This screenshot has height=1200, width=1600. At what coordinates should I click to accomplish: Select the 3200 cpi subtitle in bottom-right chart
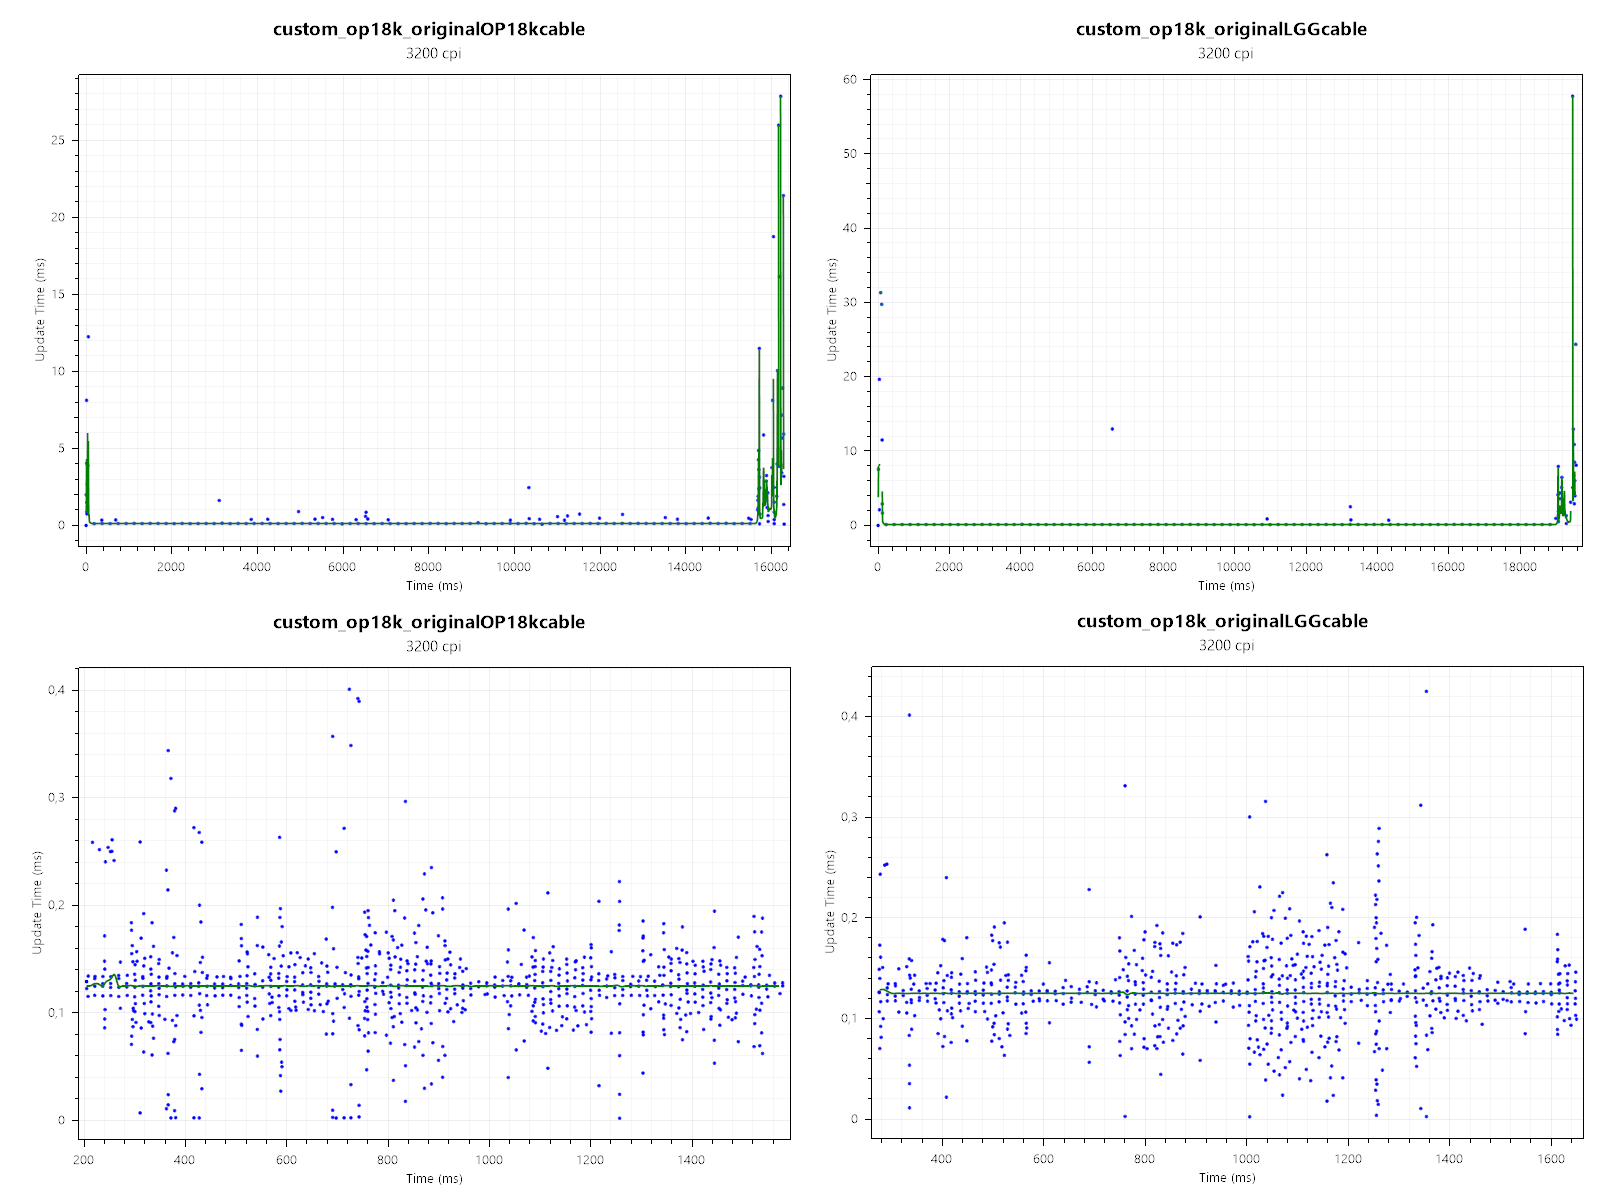(x=1226, y=645)
